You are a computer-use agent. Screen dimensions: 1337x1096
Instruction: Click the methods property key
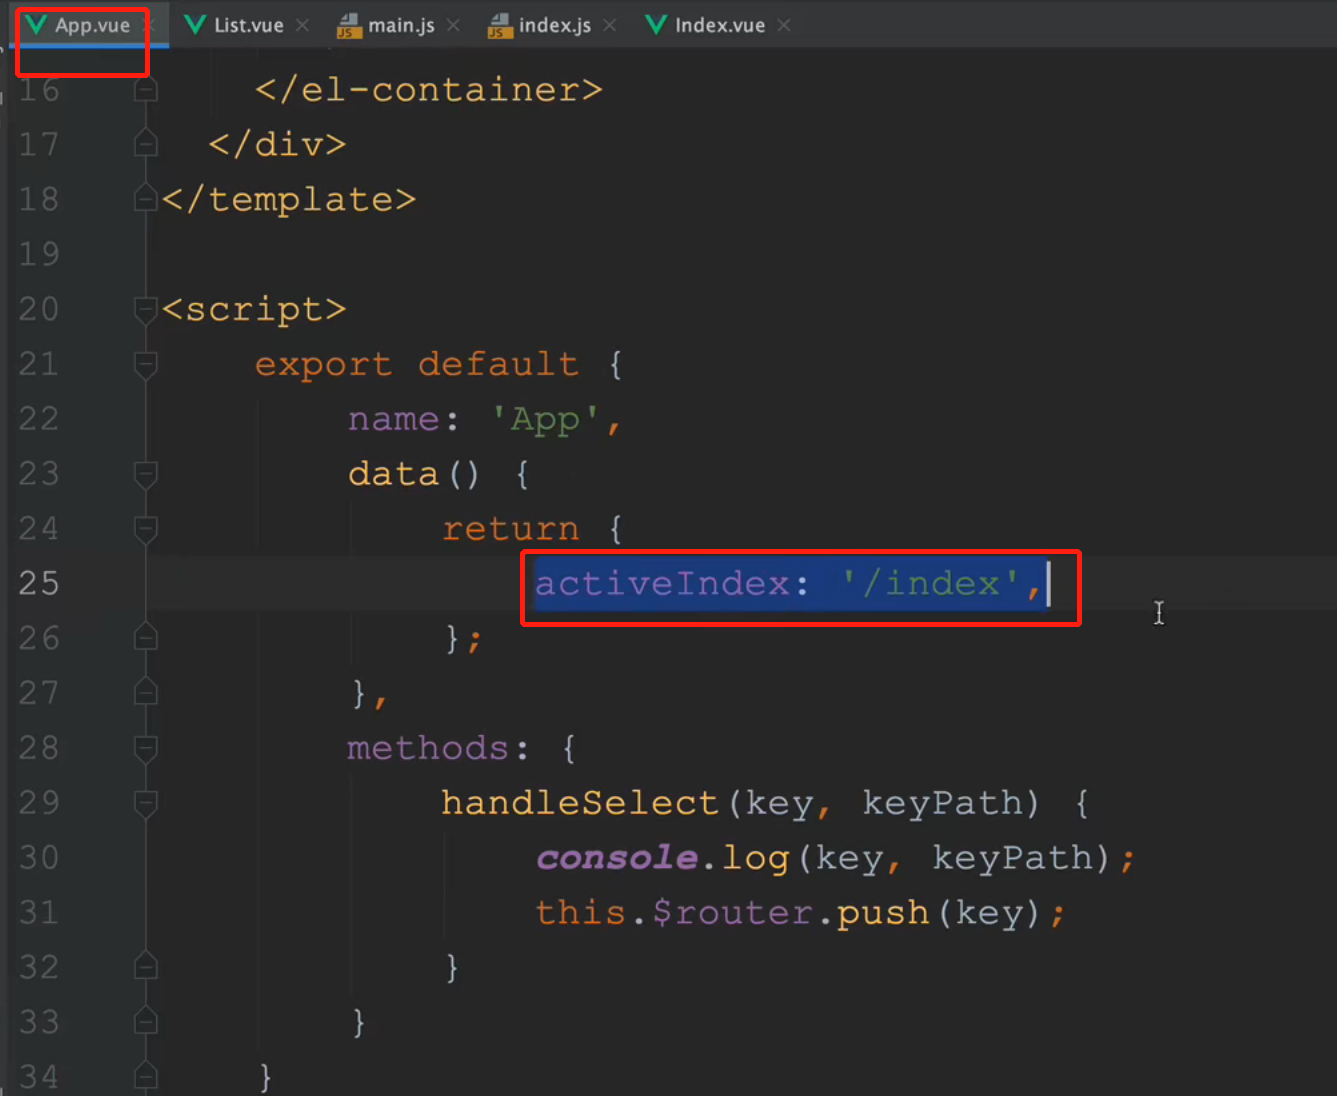click(428, 748)
